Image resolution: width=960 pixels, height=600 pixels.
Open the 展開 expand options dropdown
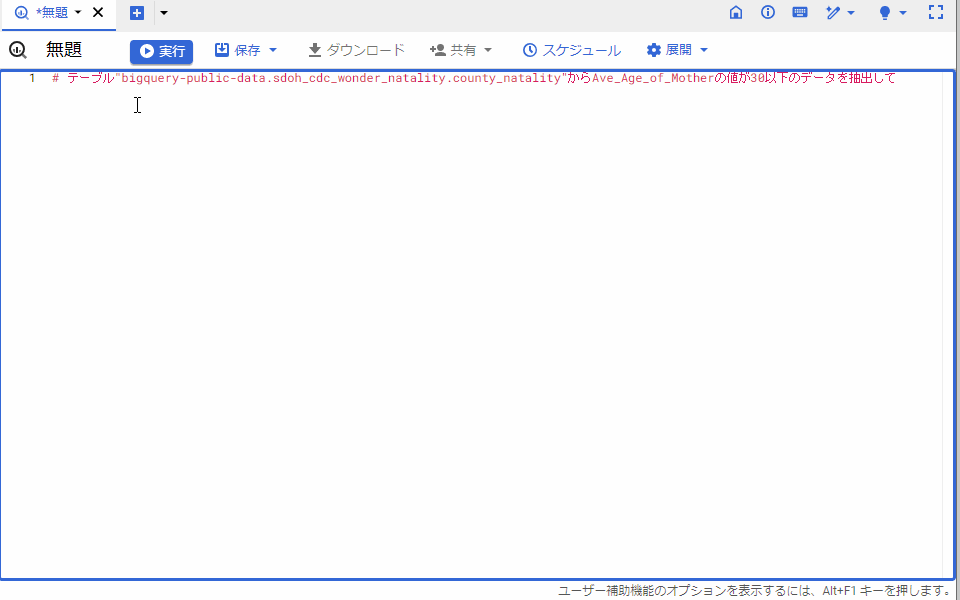(704, 49)
